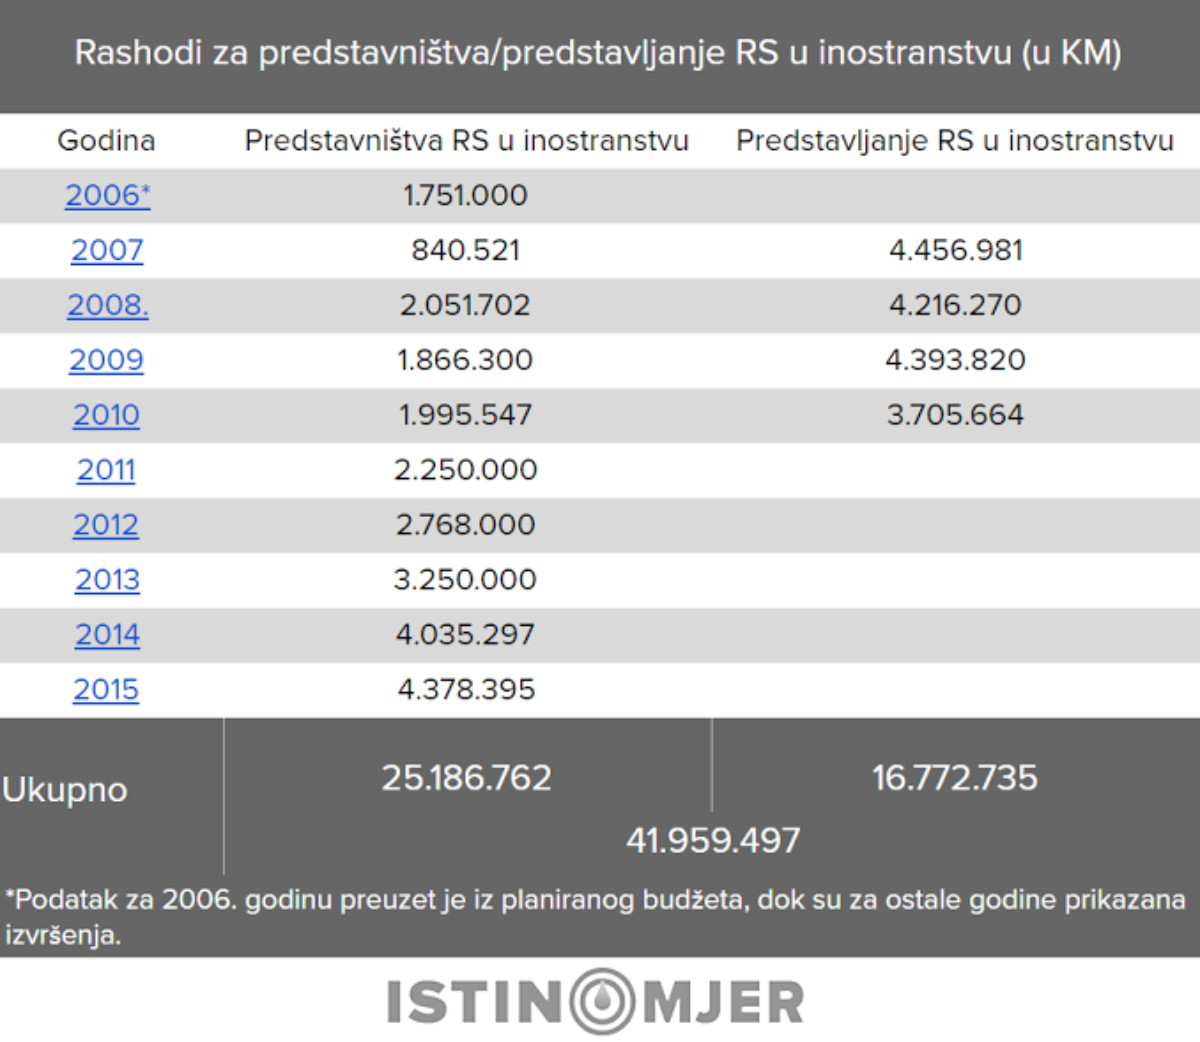The height and width of the screenshot is (1042, 1200).
Task: Open the 2012 year link
Action: [106, 525]
